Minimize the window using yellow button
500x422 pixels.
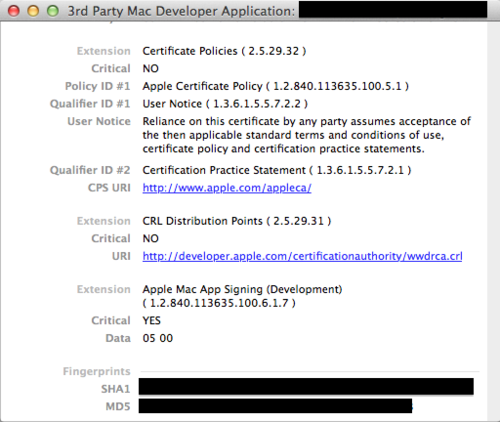click(33, 11)
